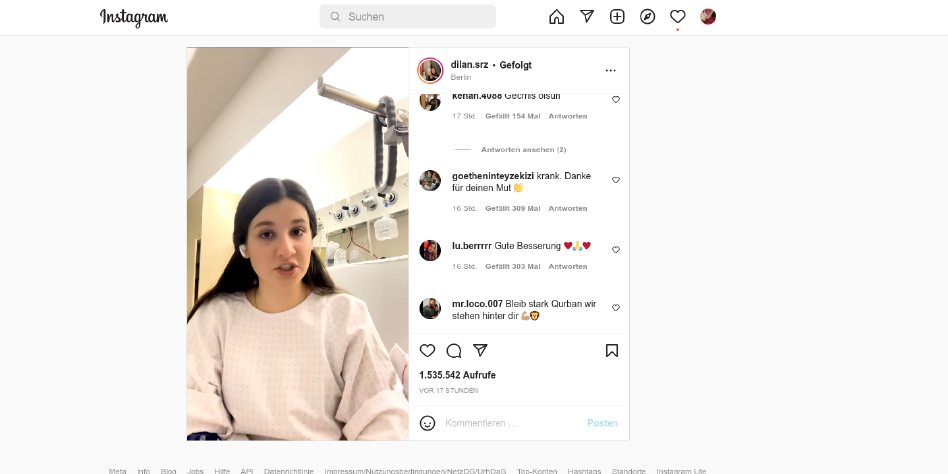
Task: Open the dilan.srz profile username link
Action: click(x=469, y=65)
